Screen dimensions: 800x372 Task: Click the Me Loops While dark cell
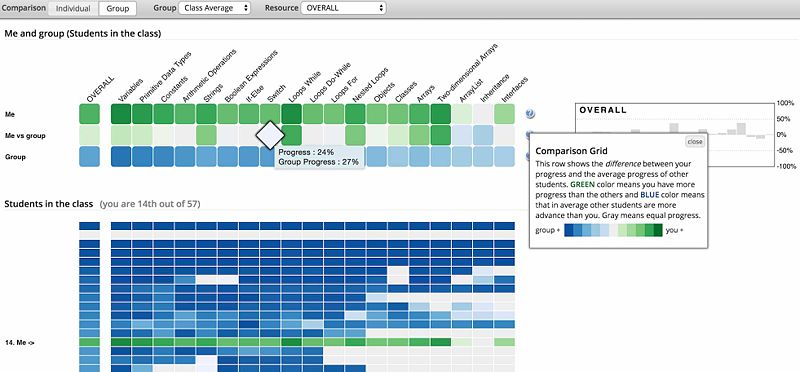(291, 114)
